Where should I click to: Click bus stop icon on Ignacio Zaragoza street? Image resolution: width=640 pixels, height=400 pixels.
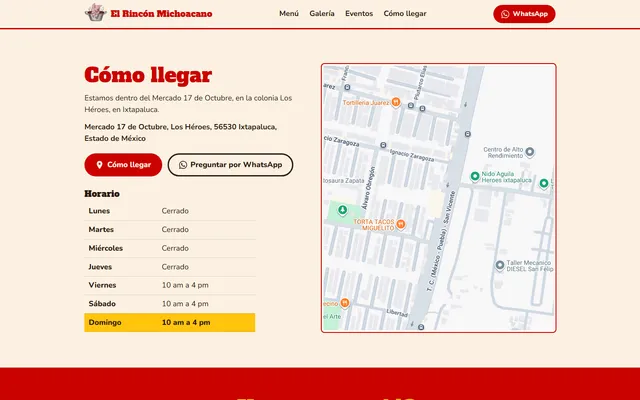[x=383, y=145]
